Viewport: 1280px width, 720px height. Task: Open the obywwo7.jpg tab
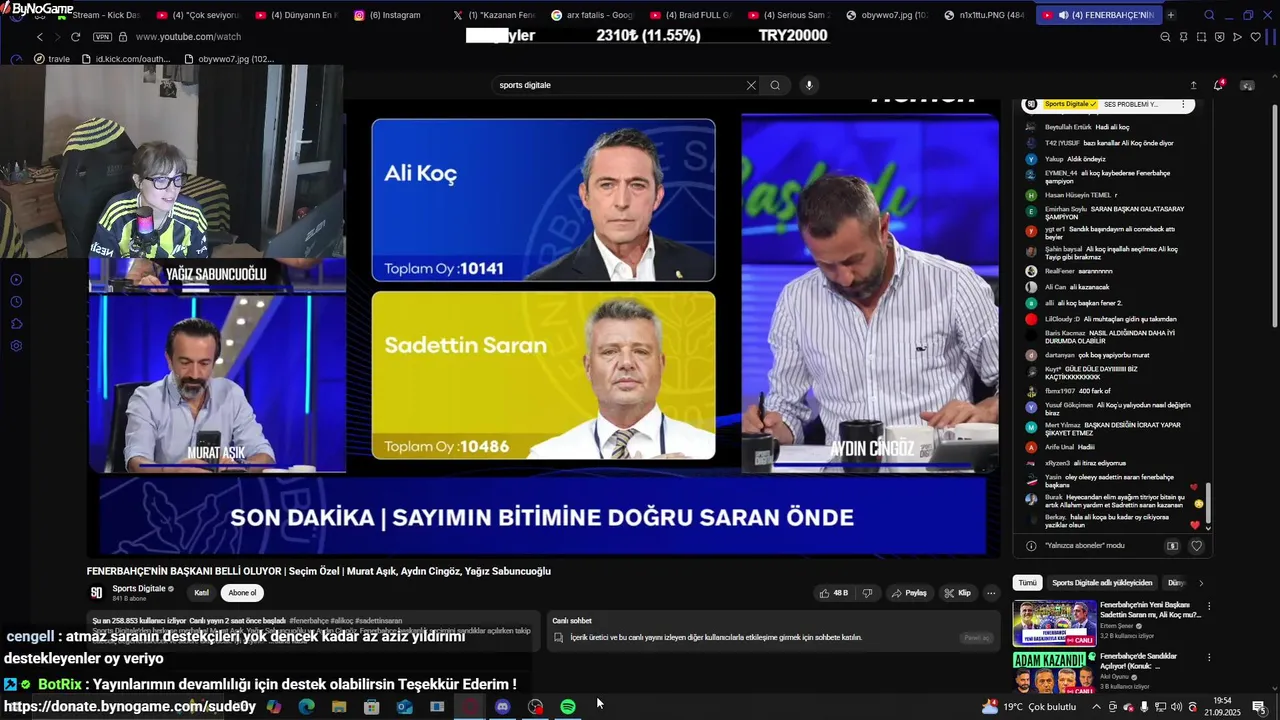[886, 15]
